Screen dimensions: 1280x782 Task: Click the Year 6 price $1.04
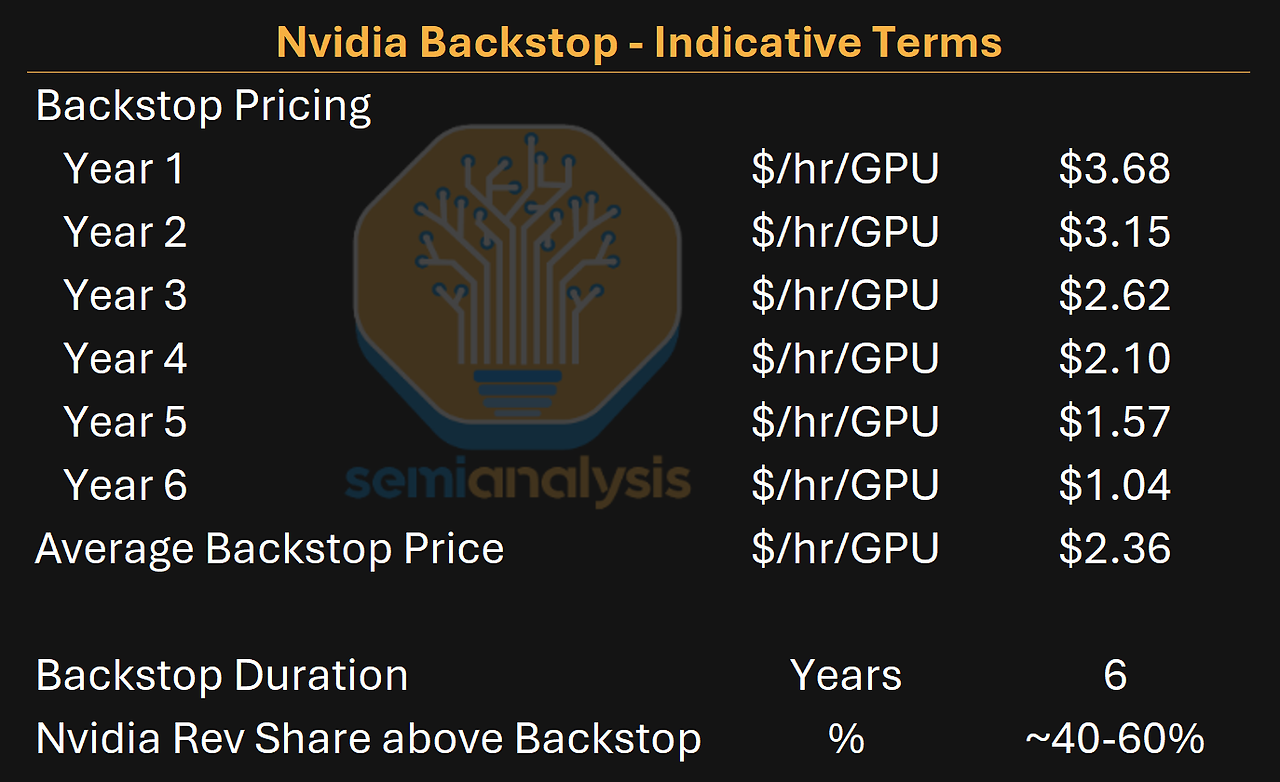(1115, 484)
